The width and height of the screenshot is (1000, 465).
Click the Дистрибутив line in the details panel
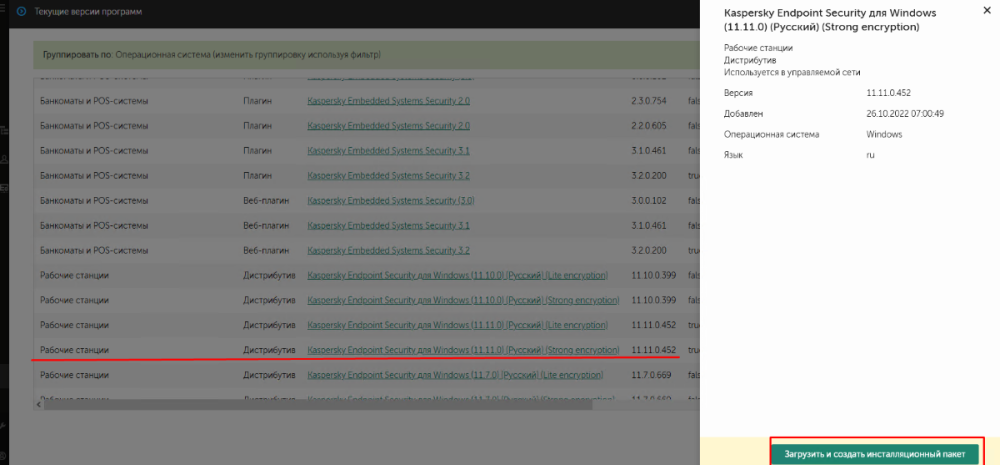[750, 60]
